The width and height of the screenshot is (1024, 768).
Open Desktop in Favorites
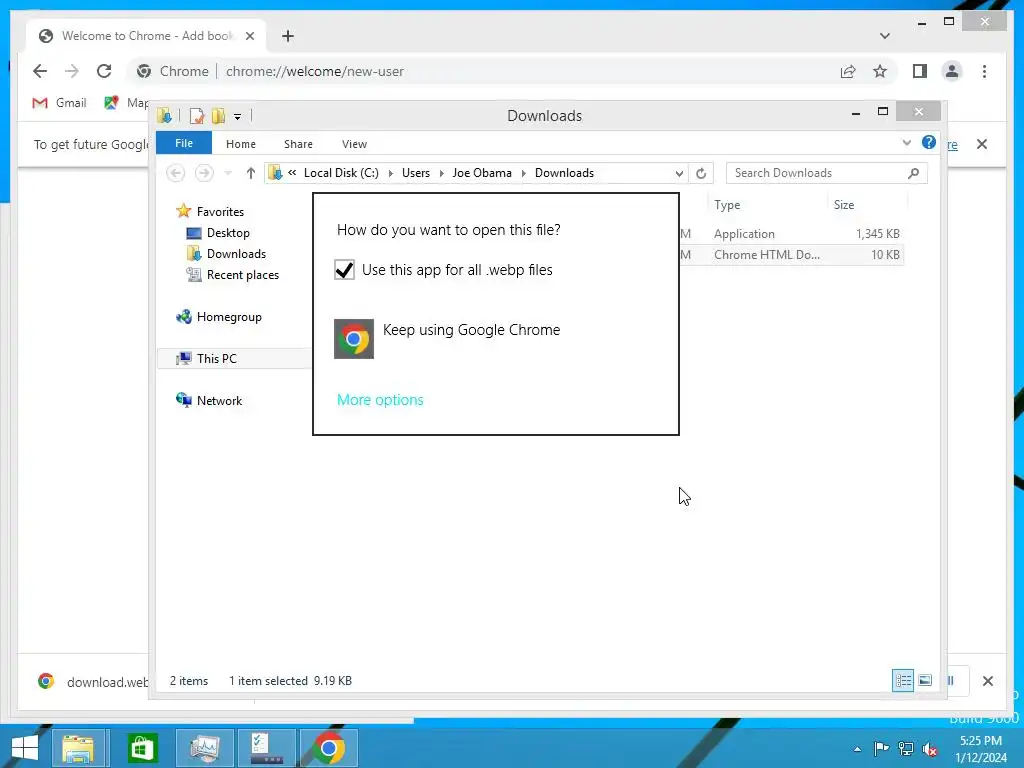tap(228, 232)
